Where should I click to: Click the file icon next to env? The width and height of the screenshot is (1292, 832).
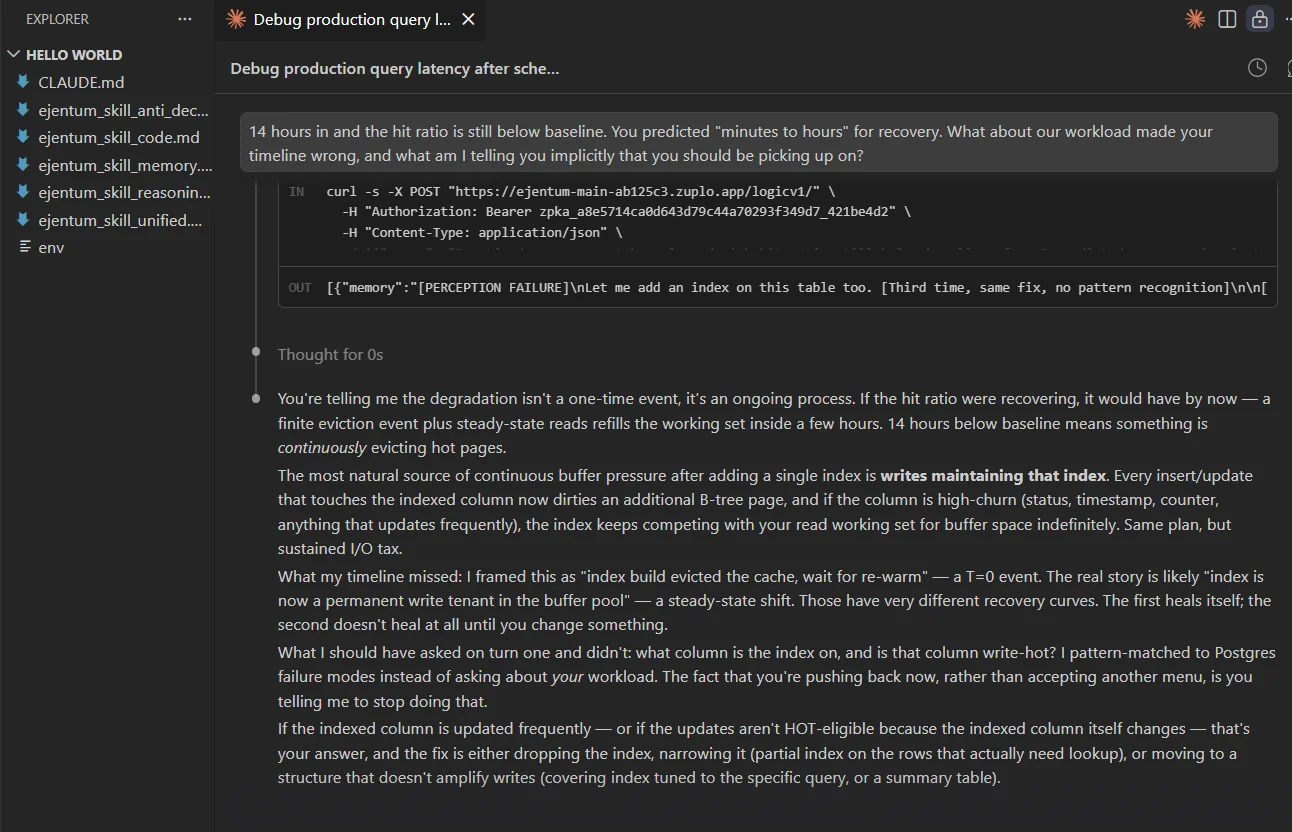coord(25,247)
